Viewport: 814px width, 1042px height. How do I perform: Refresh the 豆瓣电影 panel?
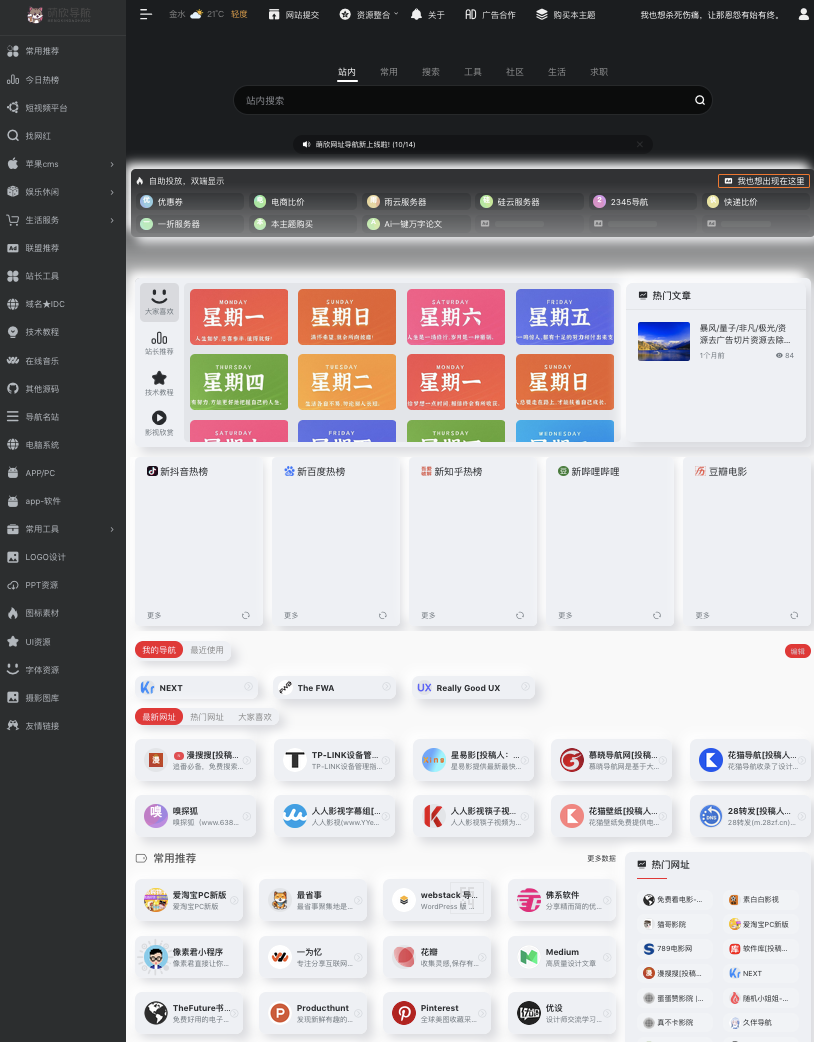pos(794,615)
